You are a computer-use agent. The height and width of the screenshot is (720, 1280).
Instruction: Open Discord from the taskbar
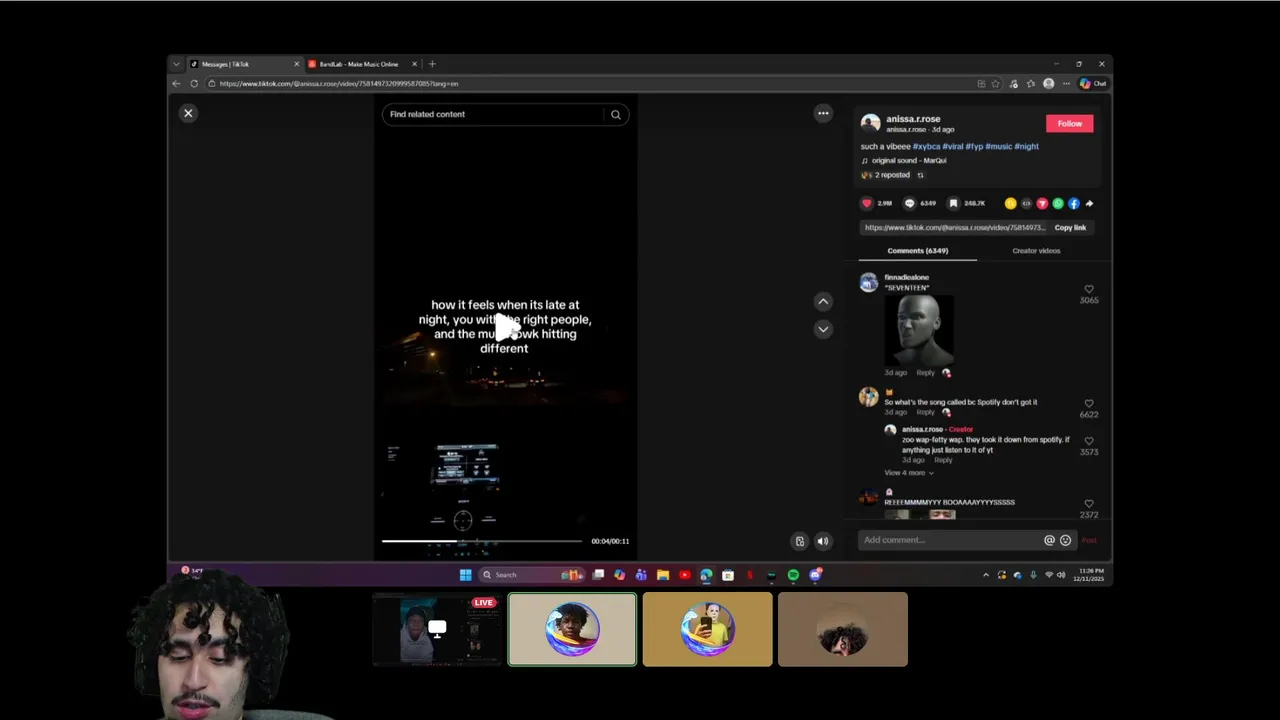tap(815, 575)
